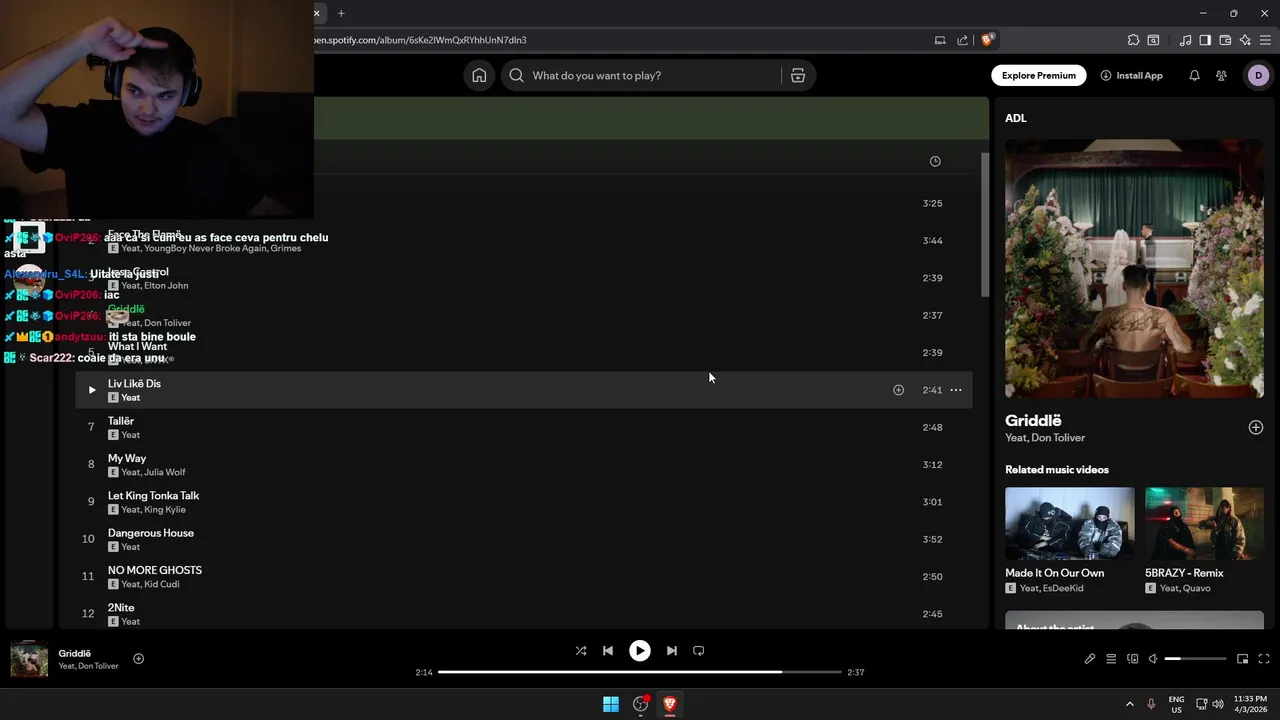The width and height of the screenshot is (1280, 720).
Task: Select track title Tallër
Action: 121,421
